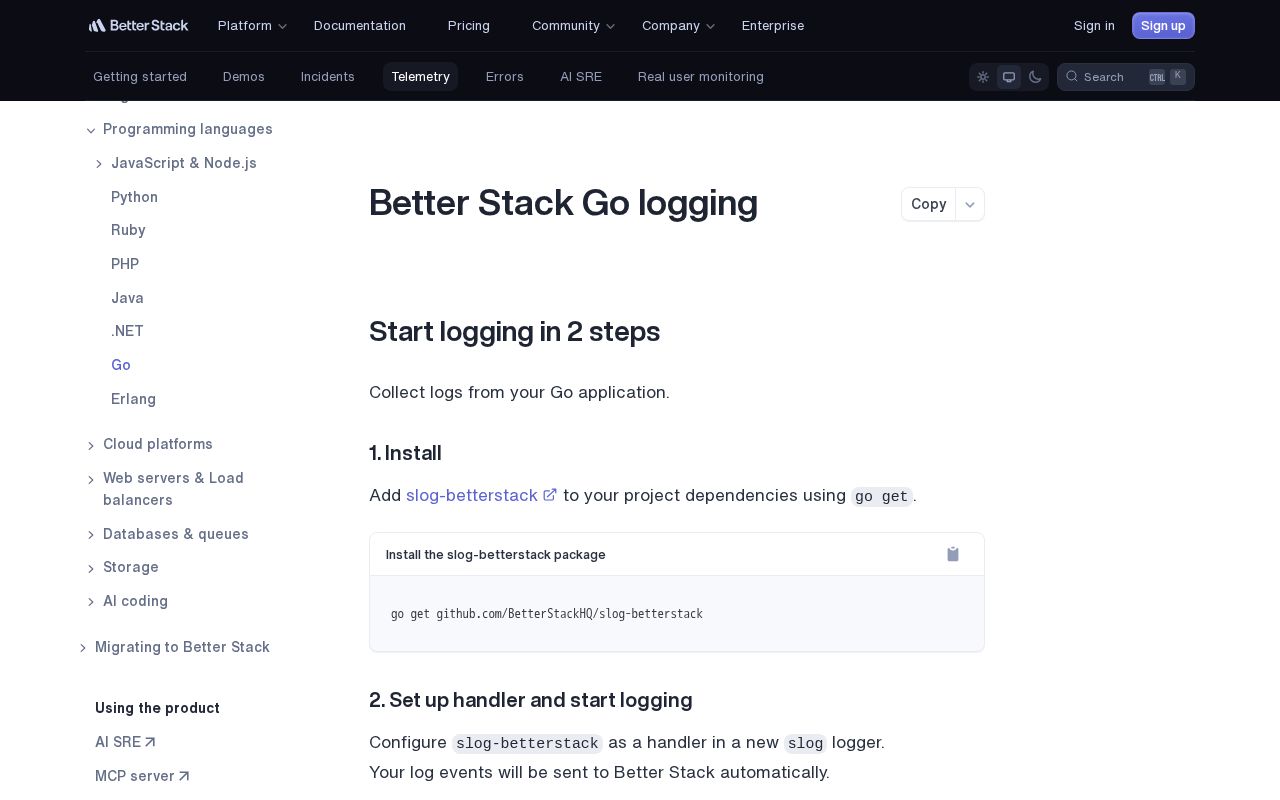1280x800 pixels.
Task: Open the Pricing page
Action: click(x=469, y=25)
